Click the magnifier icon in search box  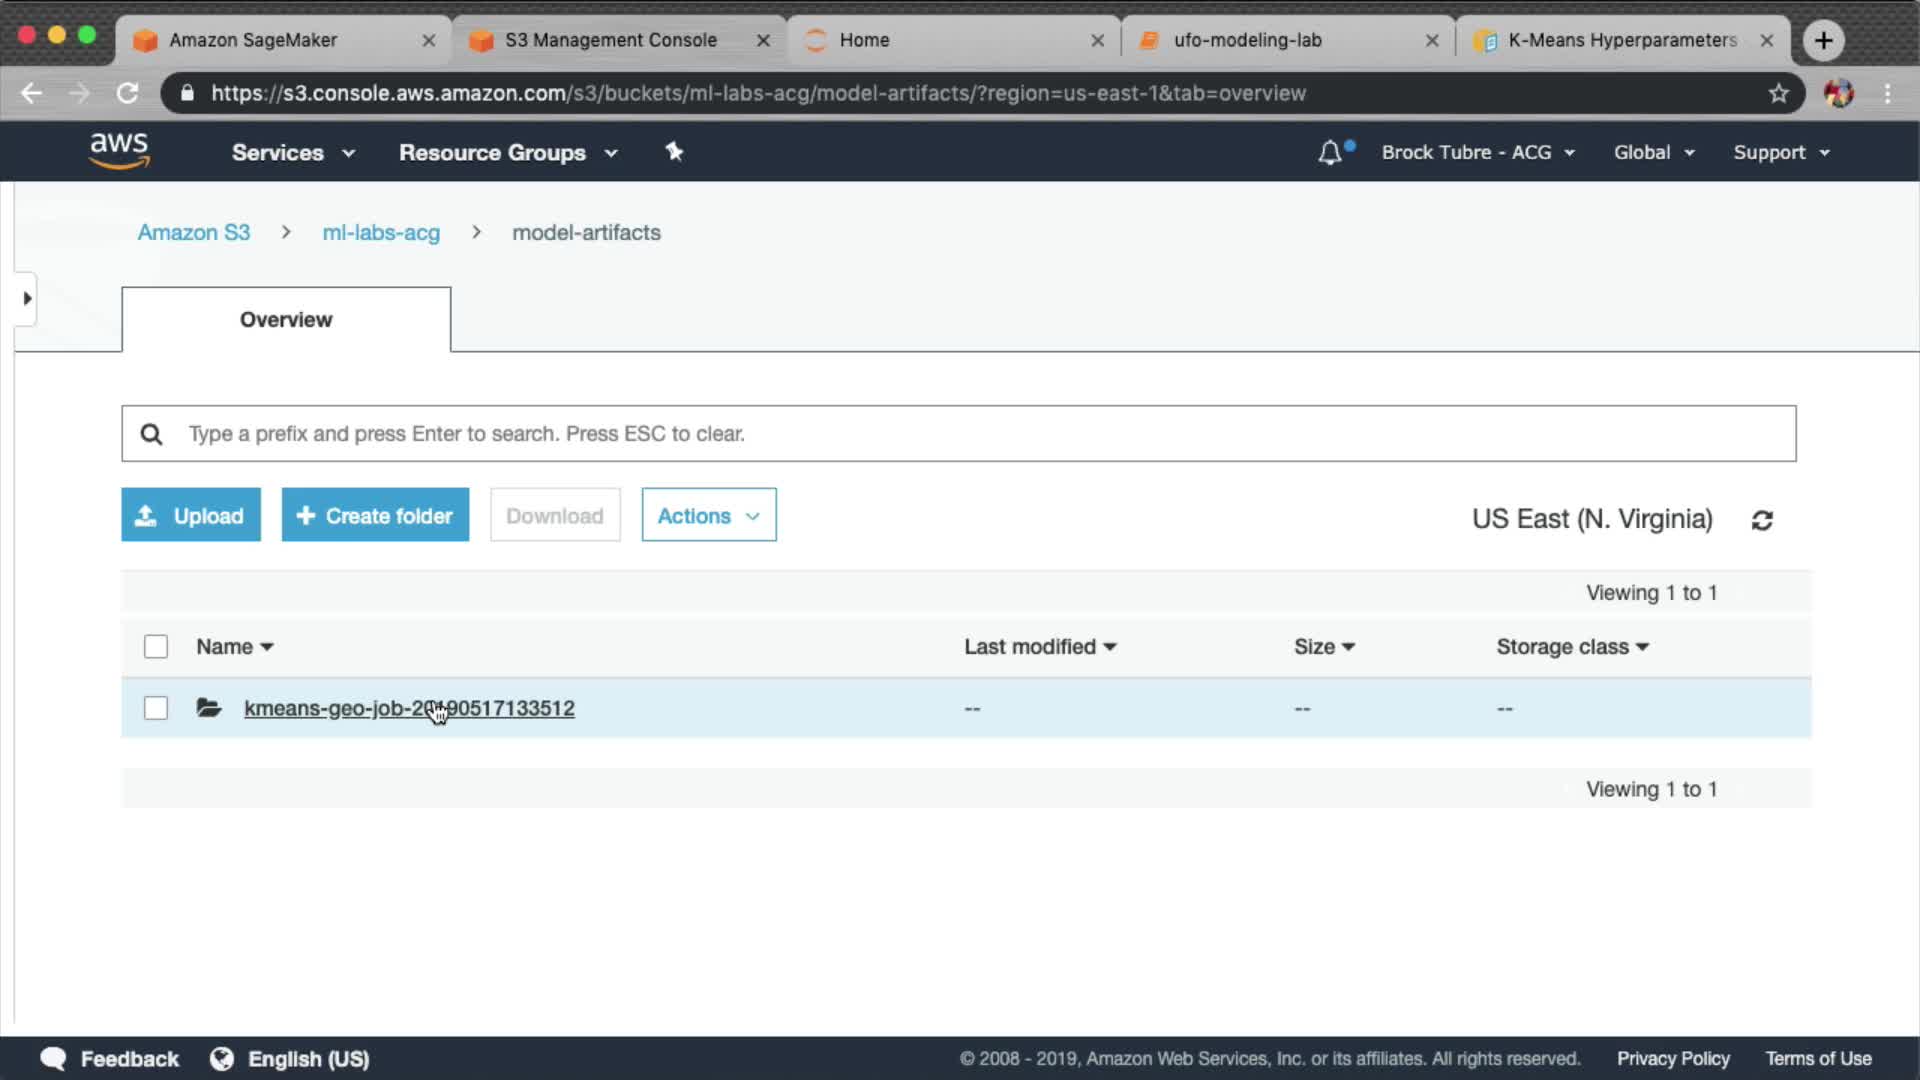coord(151,434)
